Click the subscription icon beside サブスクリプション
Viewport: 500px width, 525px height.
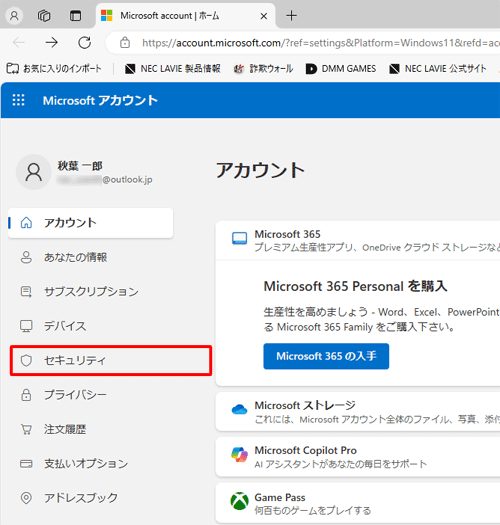click(x=26, y=292)
